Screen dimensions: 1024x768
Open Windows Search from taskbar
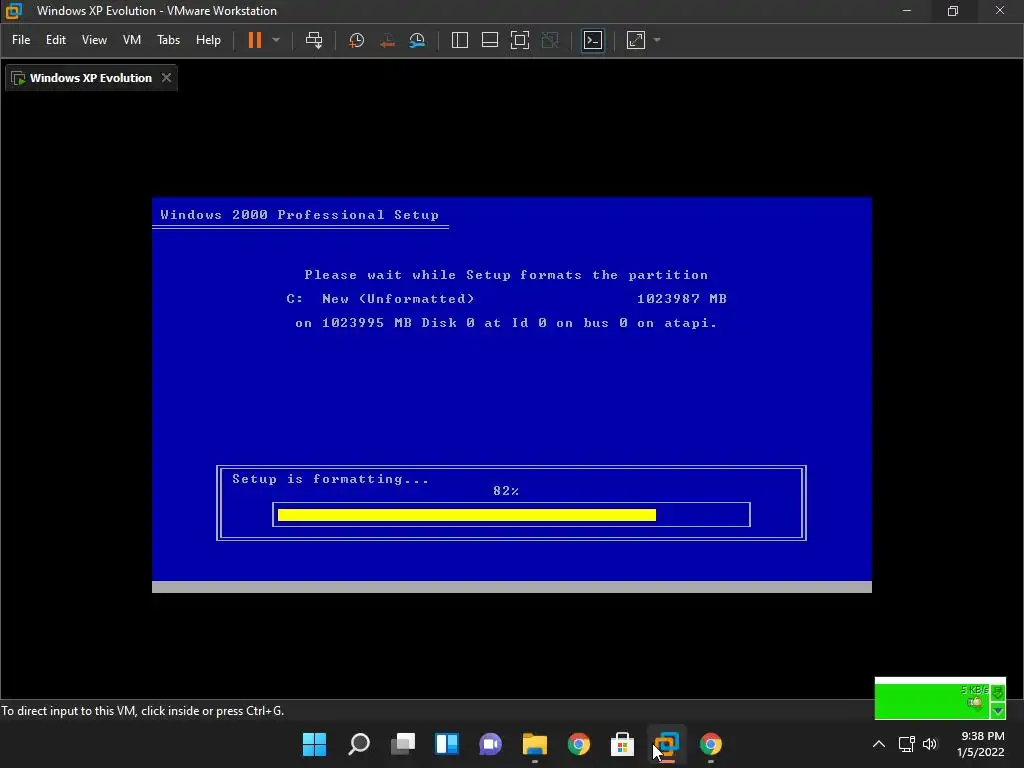(359, 744)
